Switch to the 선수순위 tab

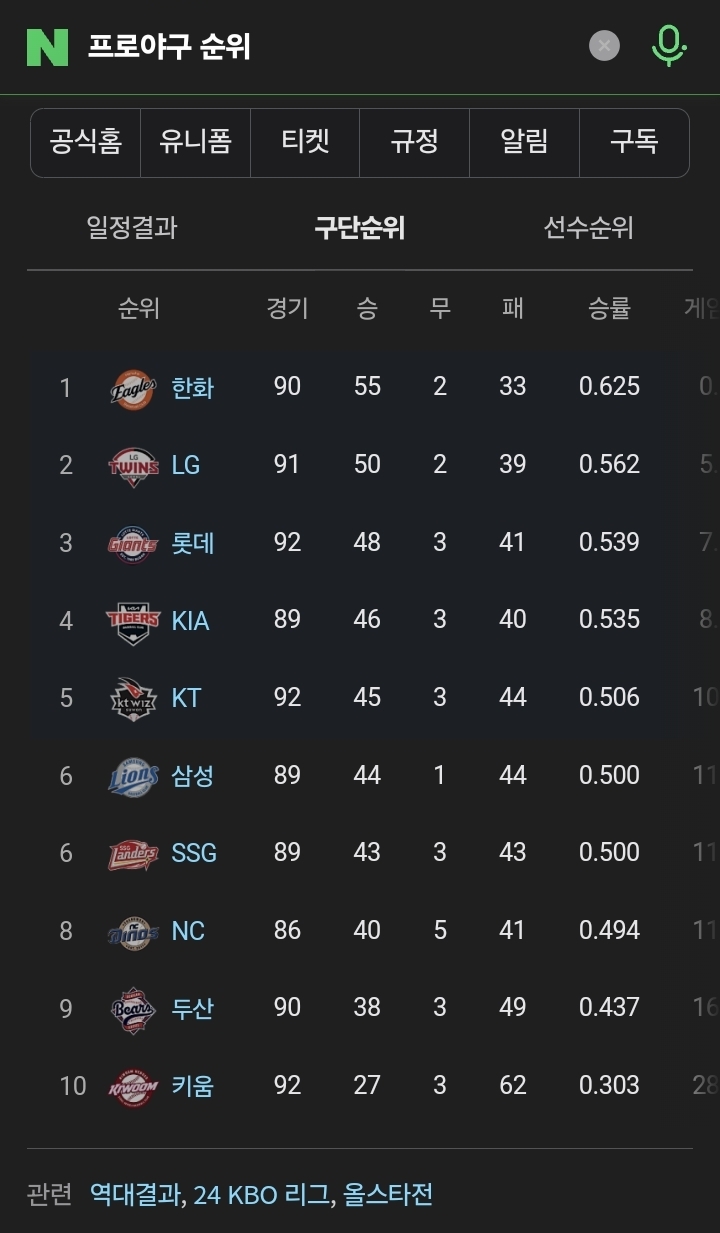[x=588, y=228]
